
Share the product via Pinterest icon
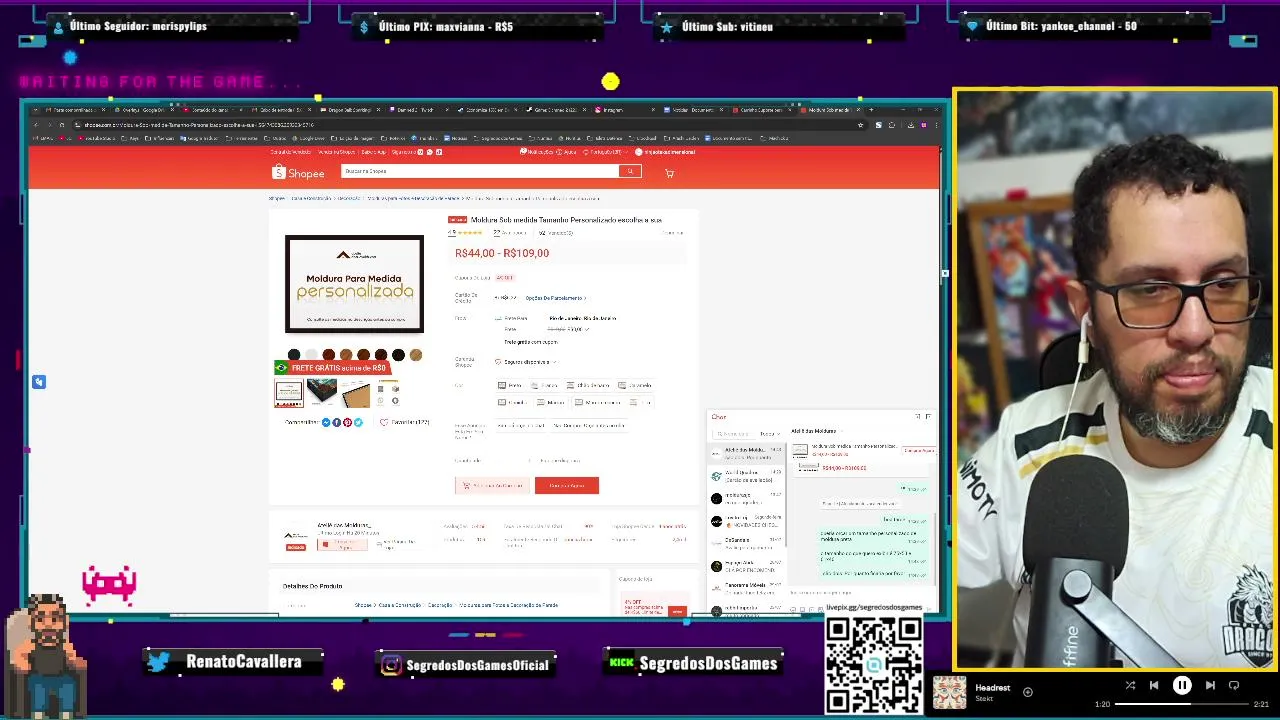[347, 423]
